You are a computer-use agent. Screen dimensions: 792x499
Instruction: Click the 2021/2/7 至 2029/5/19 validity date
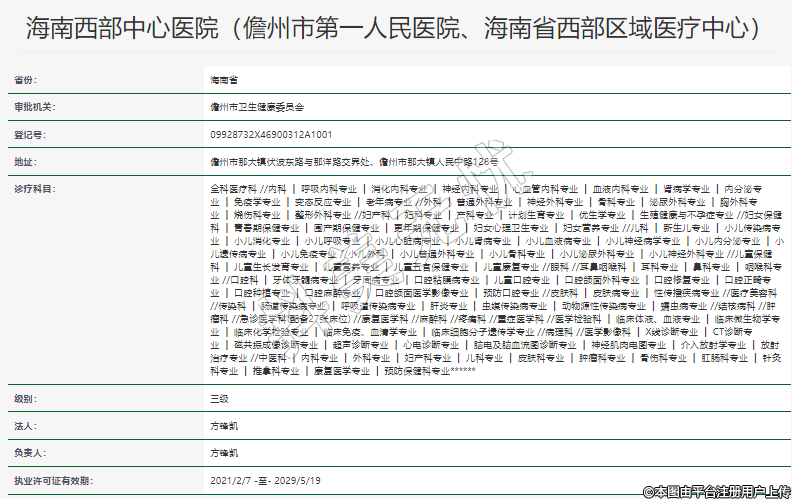[x=265, y=480]
